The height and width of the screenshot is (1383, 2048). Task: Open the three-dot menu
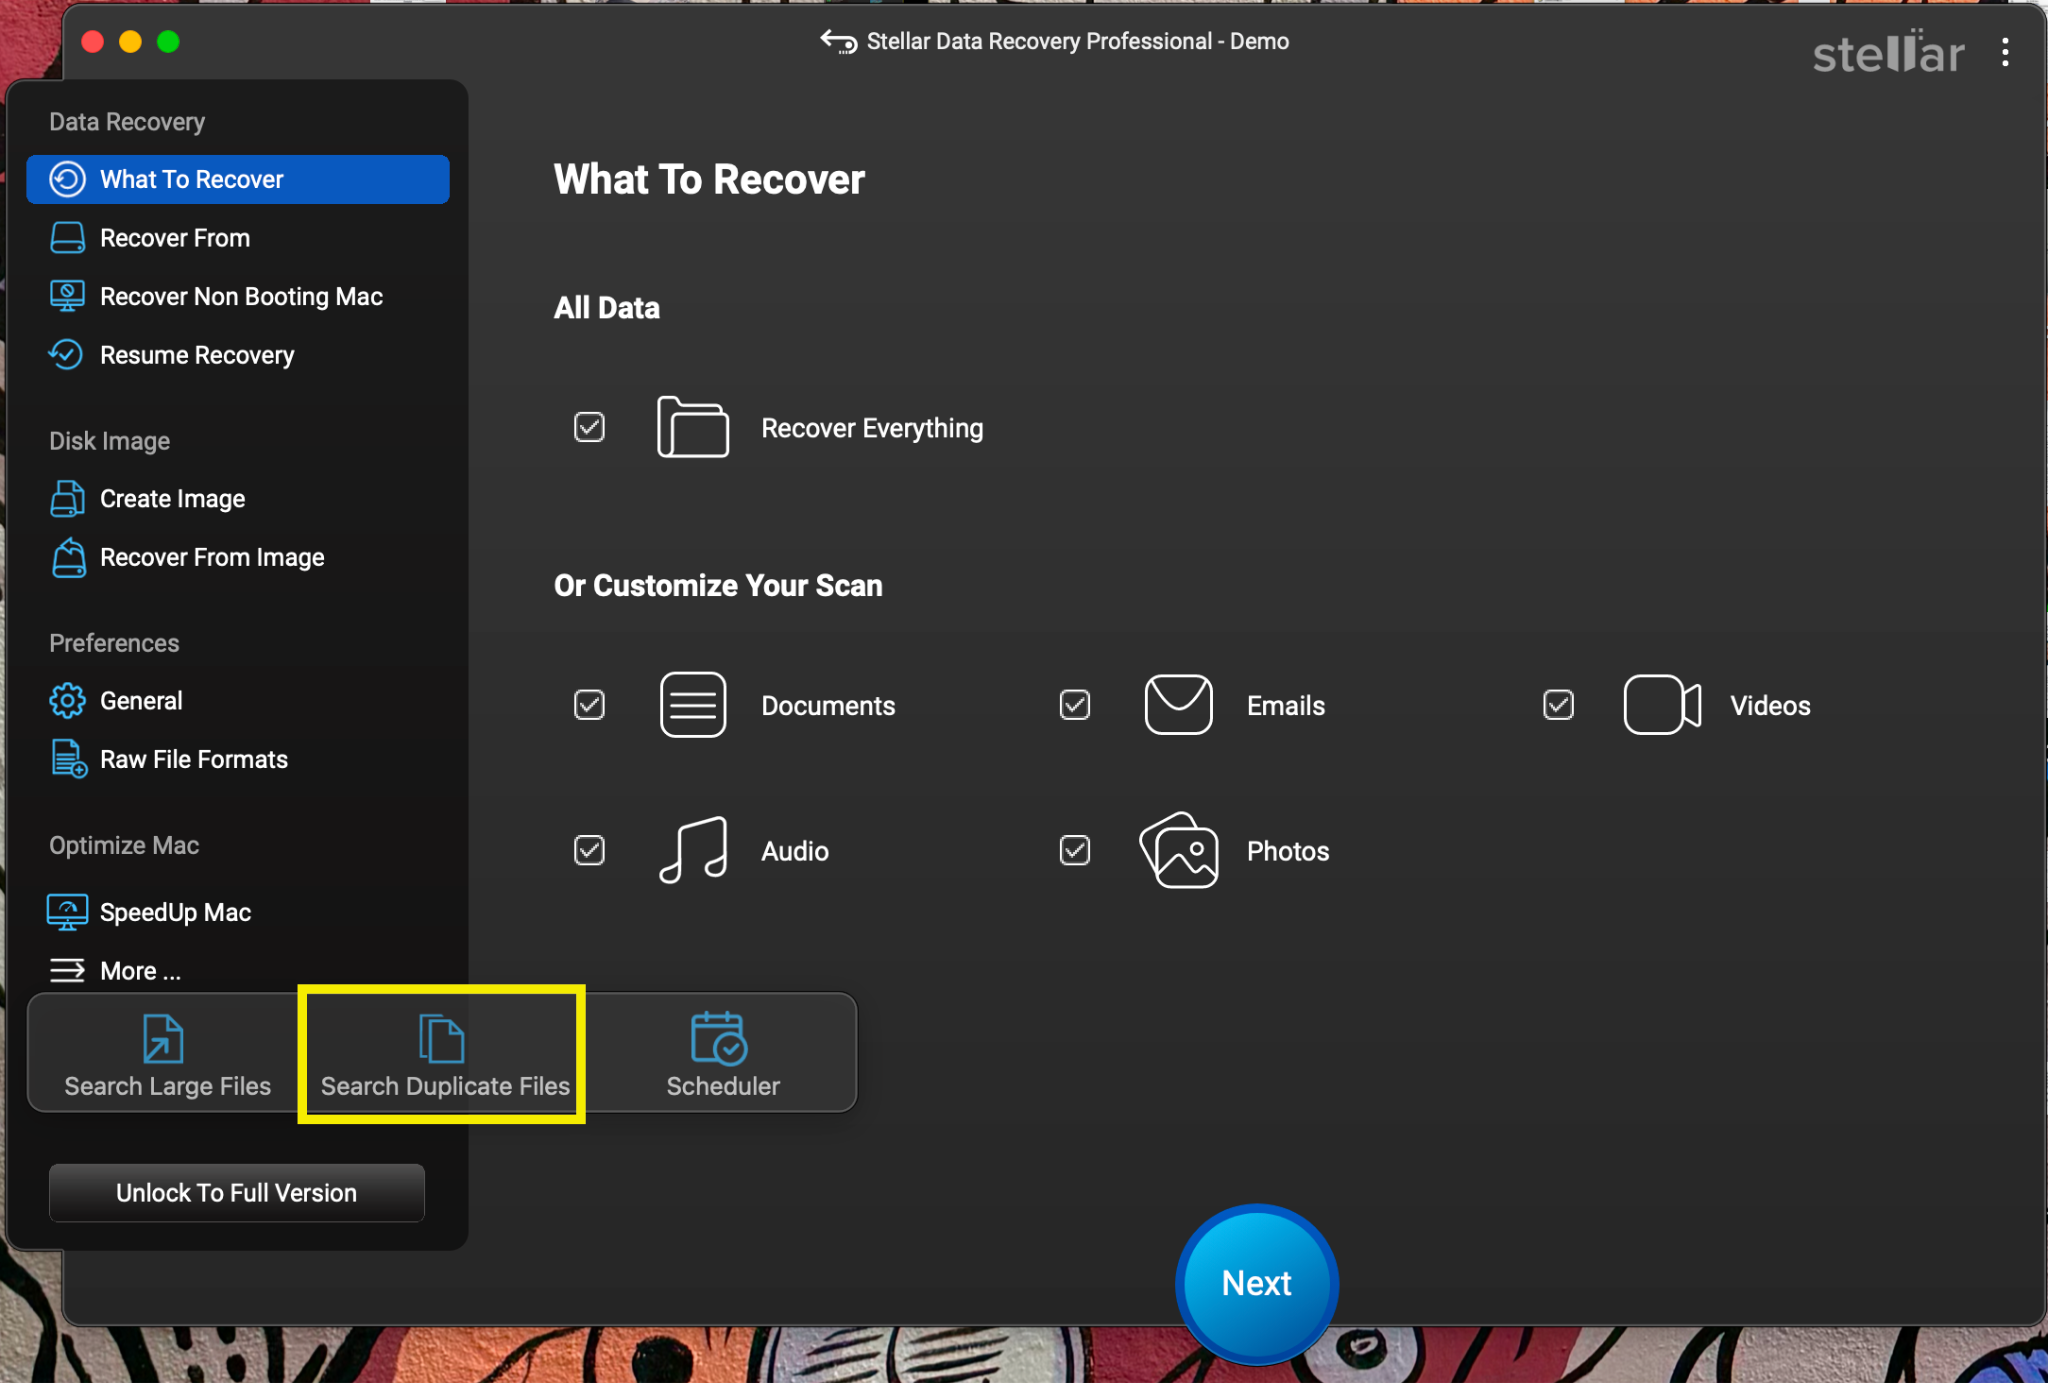point(2005,53)
